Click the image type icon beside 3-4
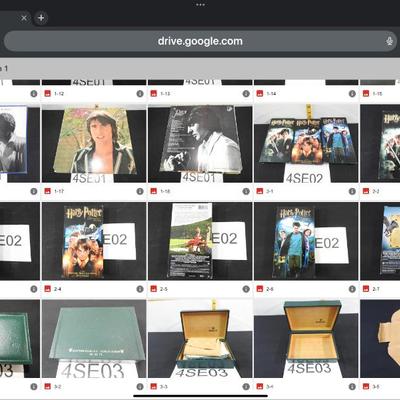This screenshot has width=400, height=400. [260, 387]
